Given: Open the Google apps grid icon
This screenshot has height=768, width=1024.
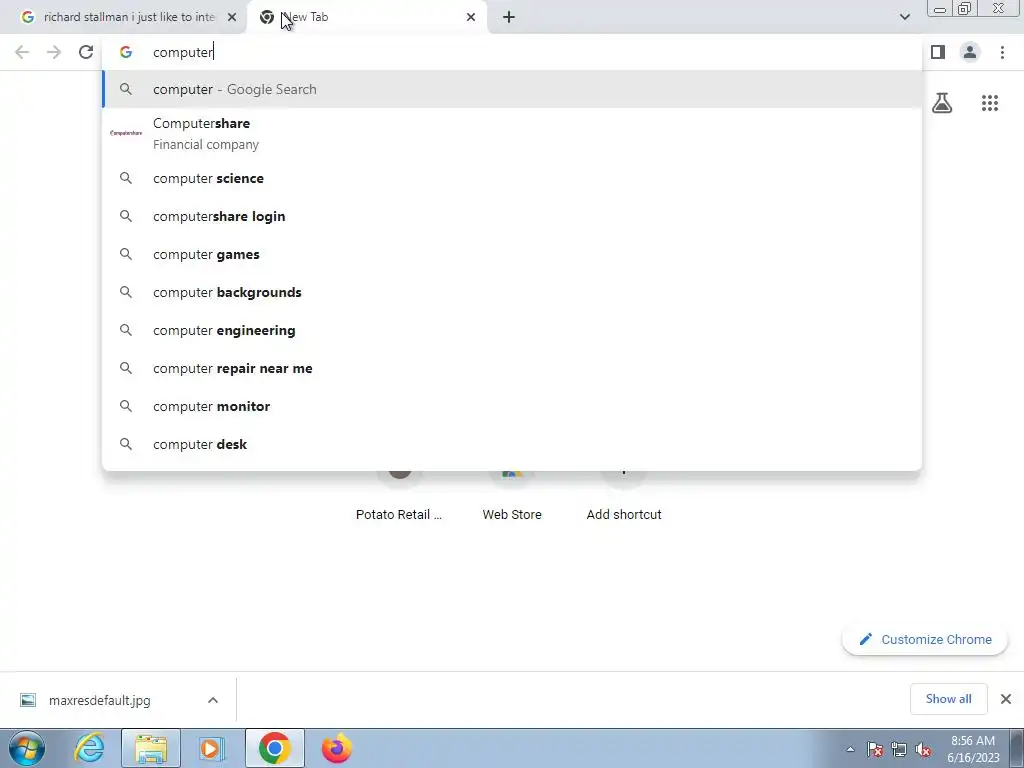Looking at the screenshot, I should [989, 103].
